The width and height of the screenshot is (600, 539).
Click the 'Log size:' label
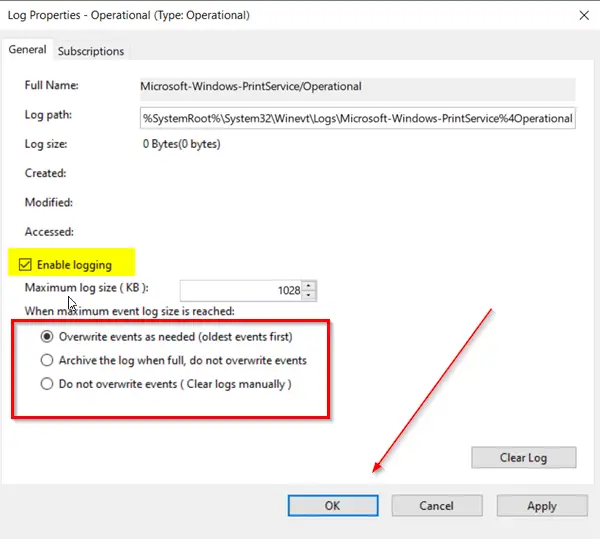point(46,144)
